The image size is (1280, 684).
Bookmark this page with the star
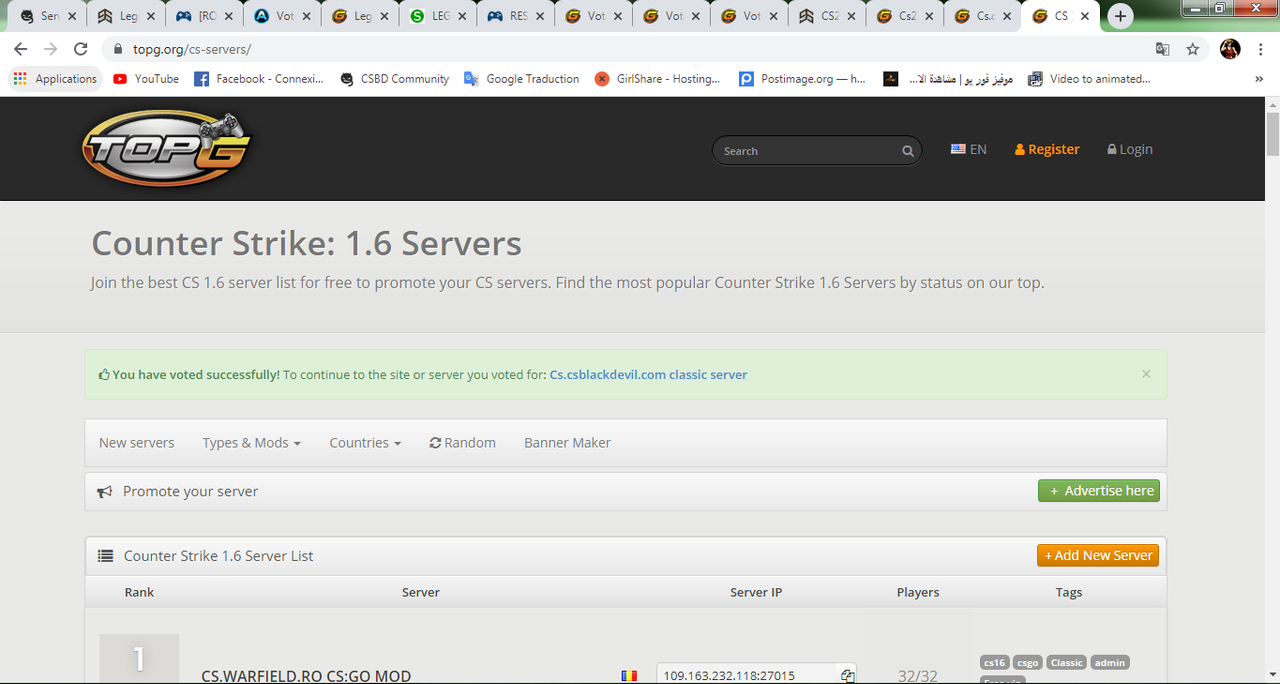[1192, 49]
